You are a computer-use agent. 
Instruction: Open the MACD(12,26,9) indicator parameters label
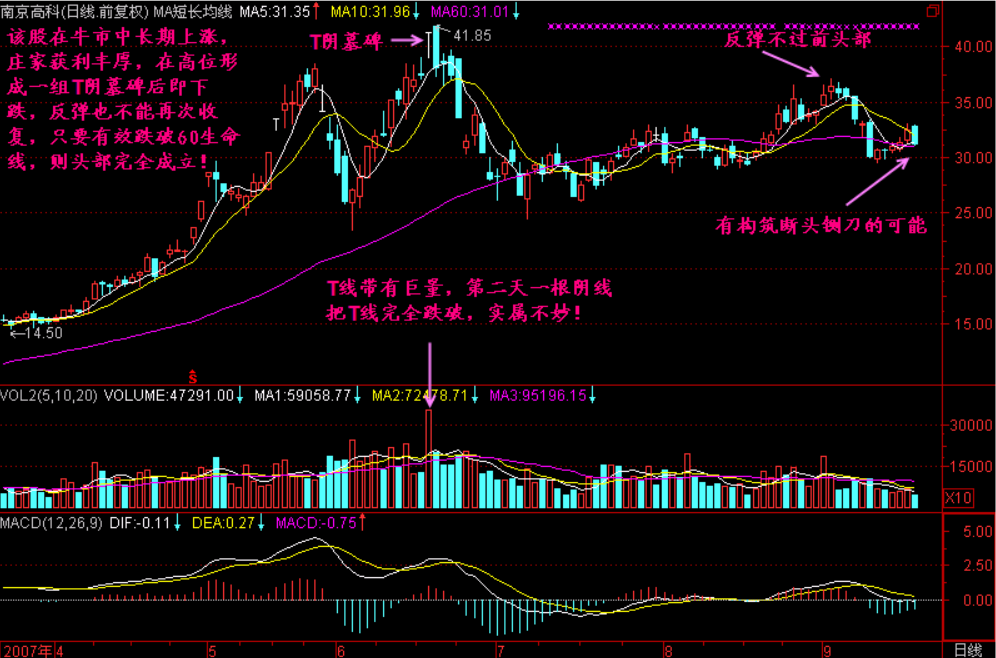(x=50, y=522)
